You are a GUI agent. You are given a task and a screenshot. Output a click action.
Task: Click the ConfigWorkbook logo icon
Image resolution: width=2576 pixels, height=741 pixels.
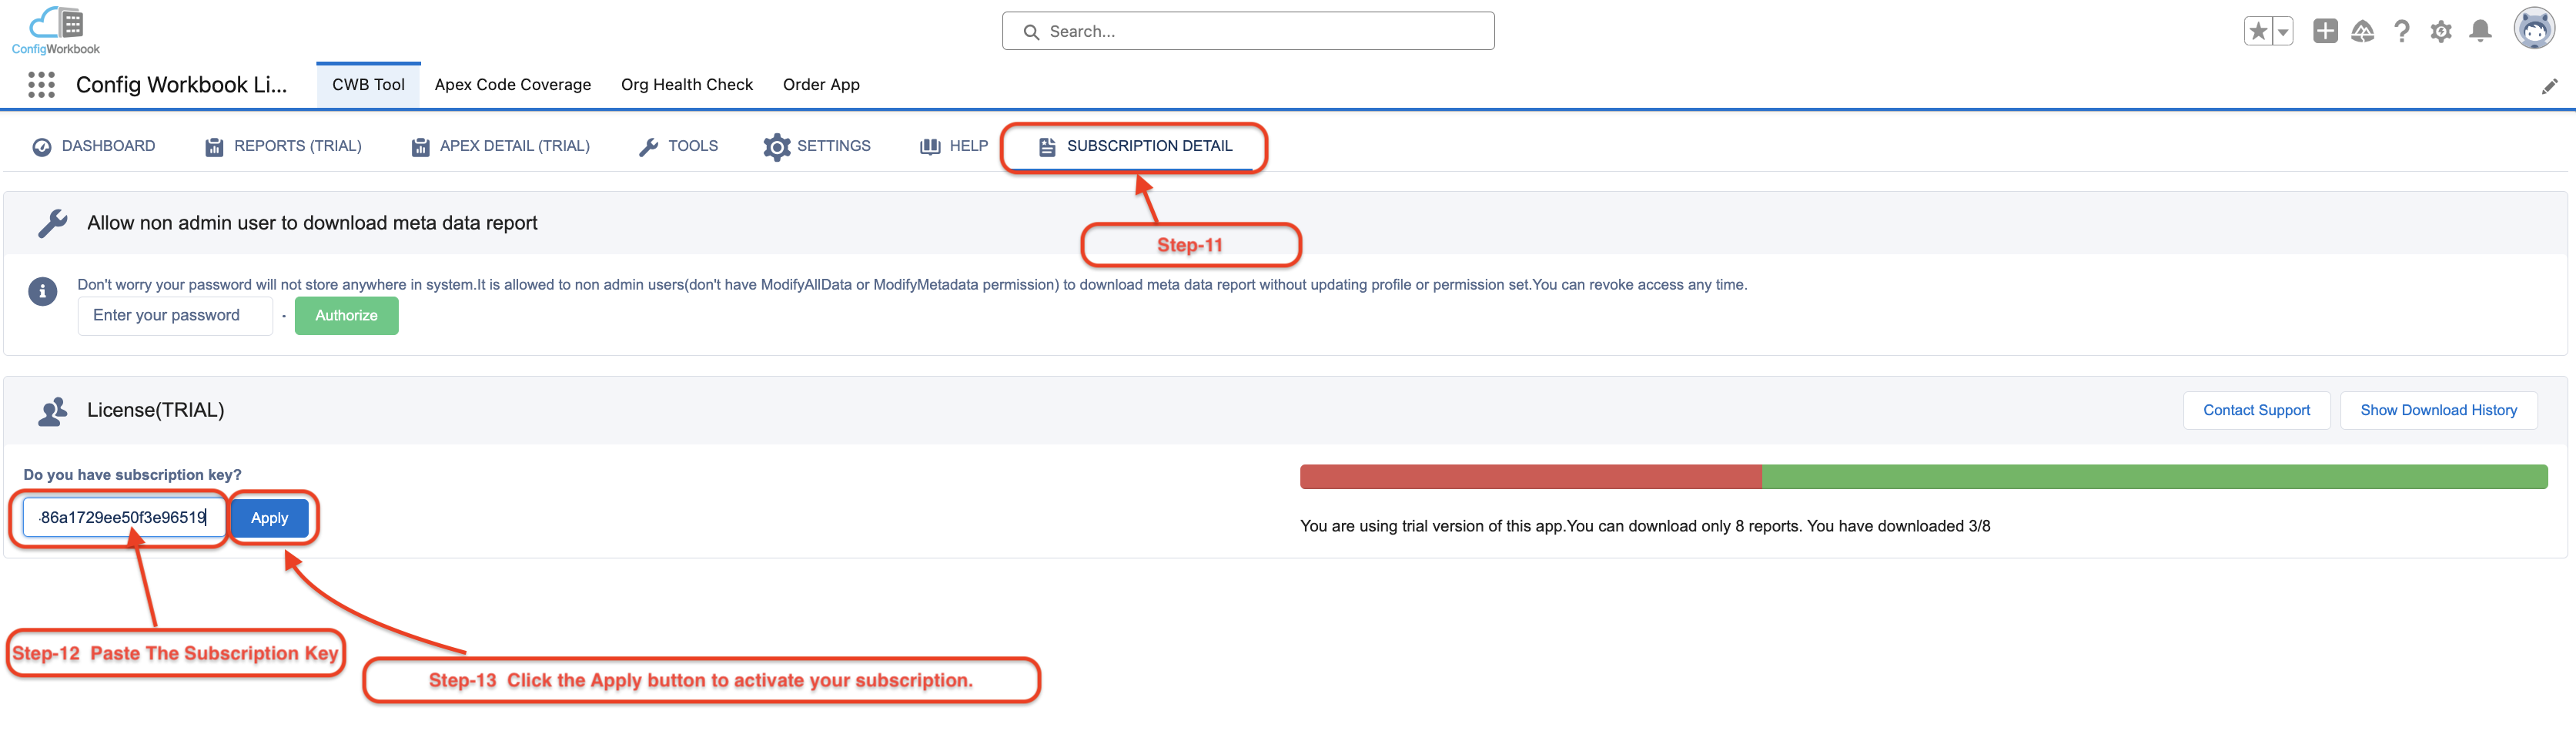click(56, 30)
